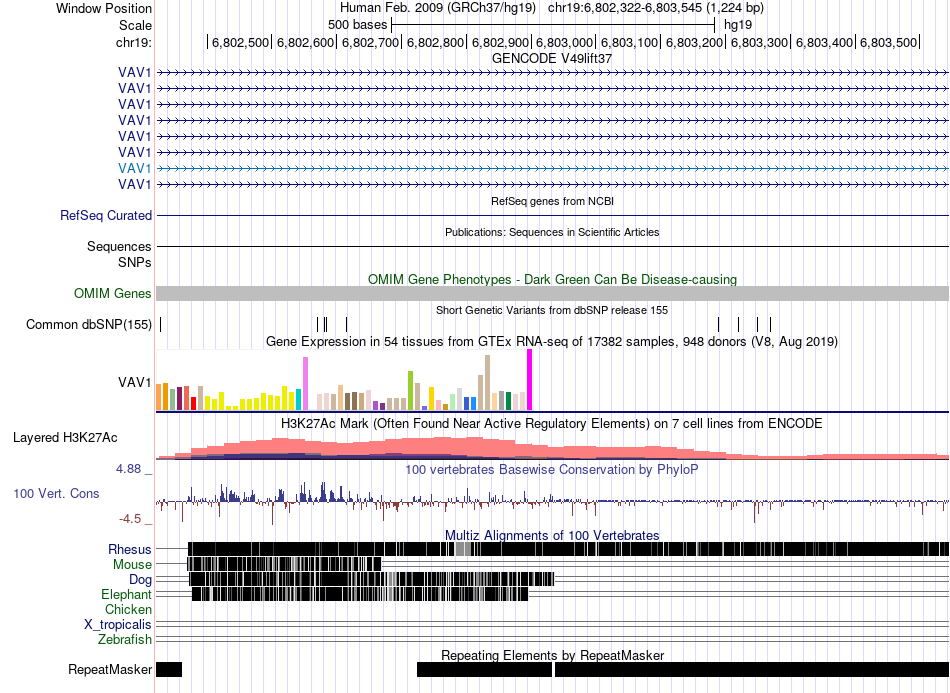Open 100 vertebrates Basewise Conservation by PhyloP title
Viewport: 950px width, 693px height.
552,469
